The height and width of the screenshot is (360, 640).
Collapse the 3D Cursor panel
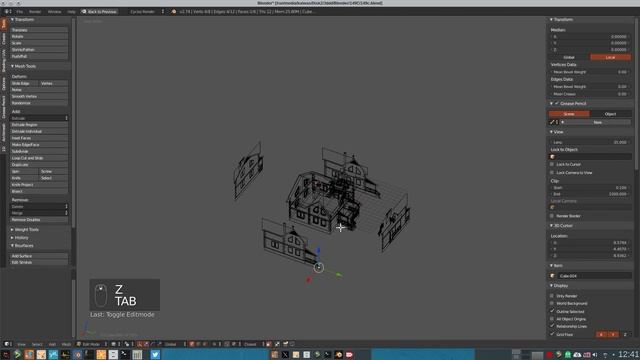pos(561,225)
